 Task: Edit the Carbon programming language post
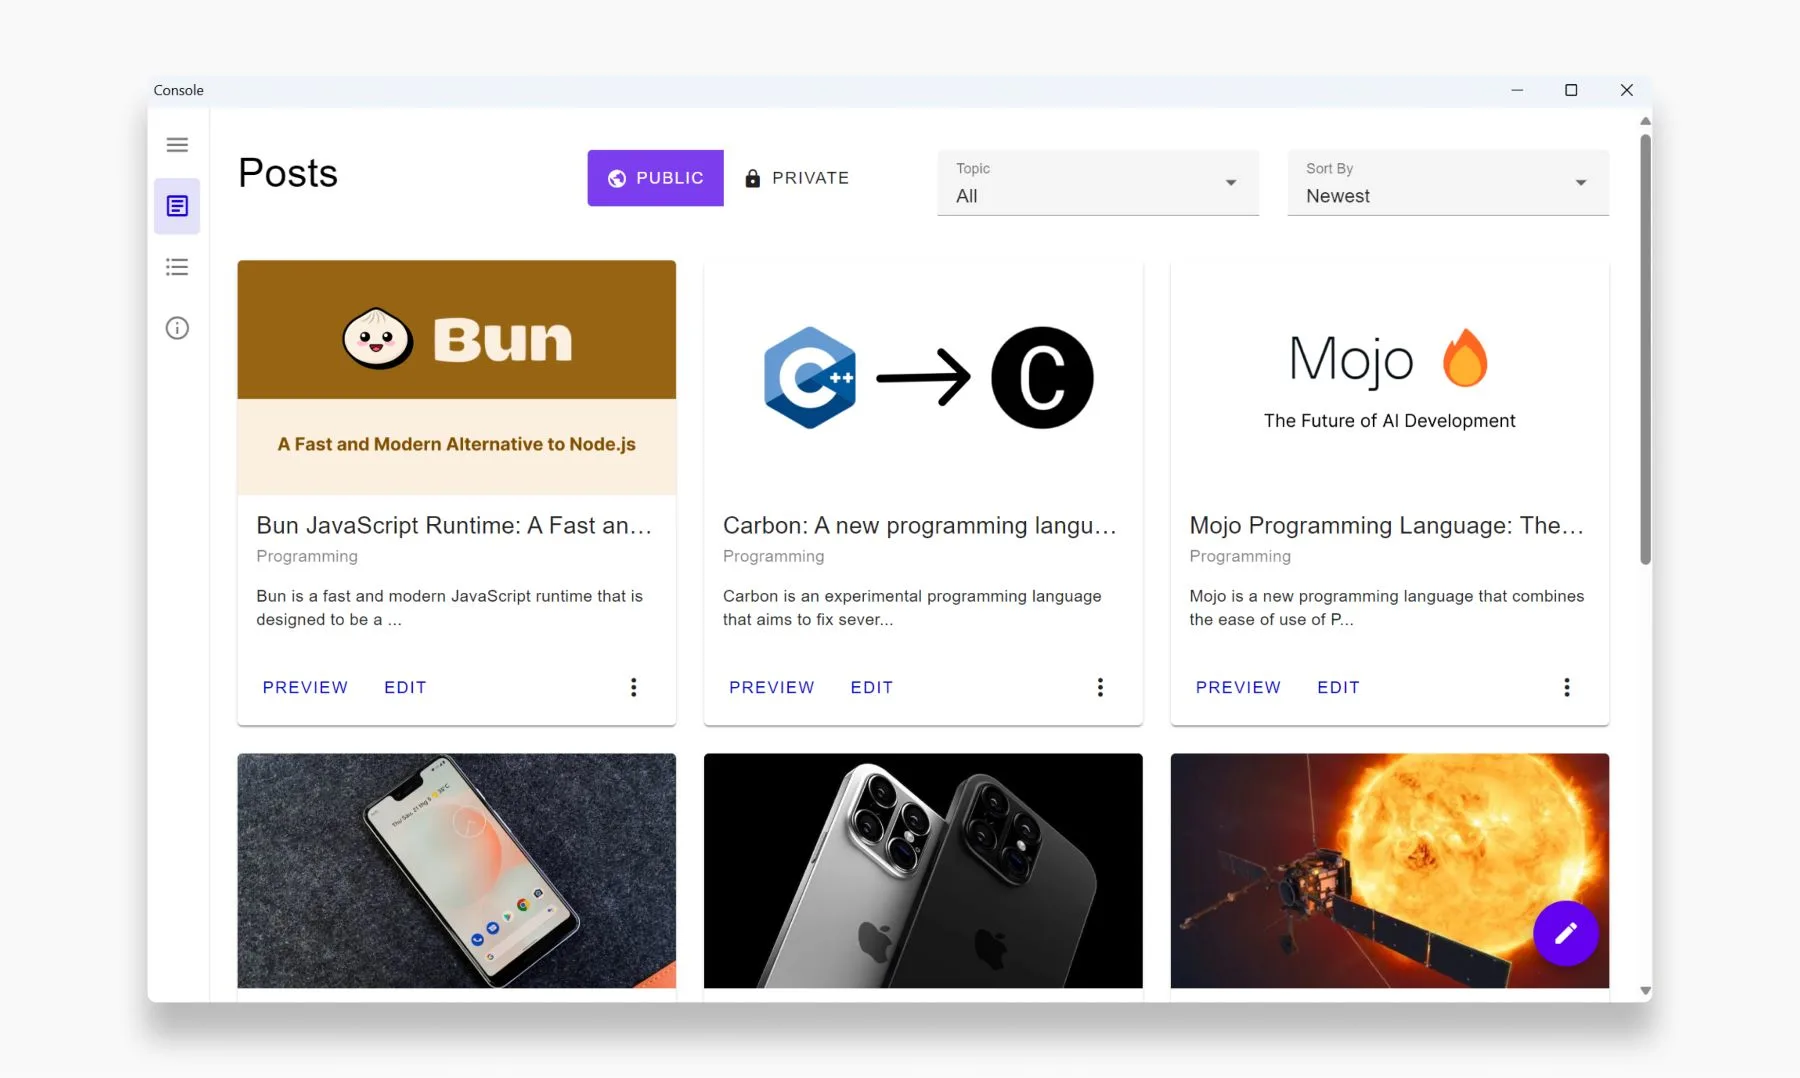tap(871, 687)
